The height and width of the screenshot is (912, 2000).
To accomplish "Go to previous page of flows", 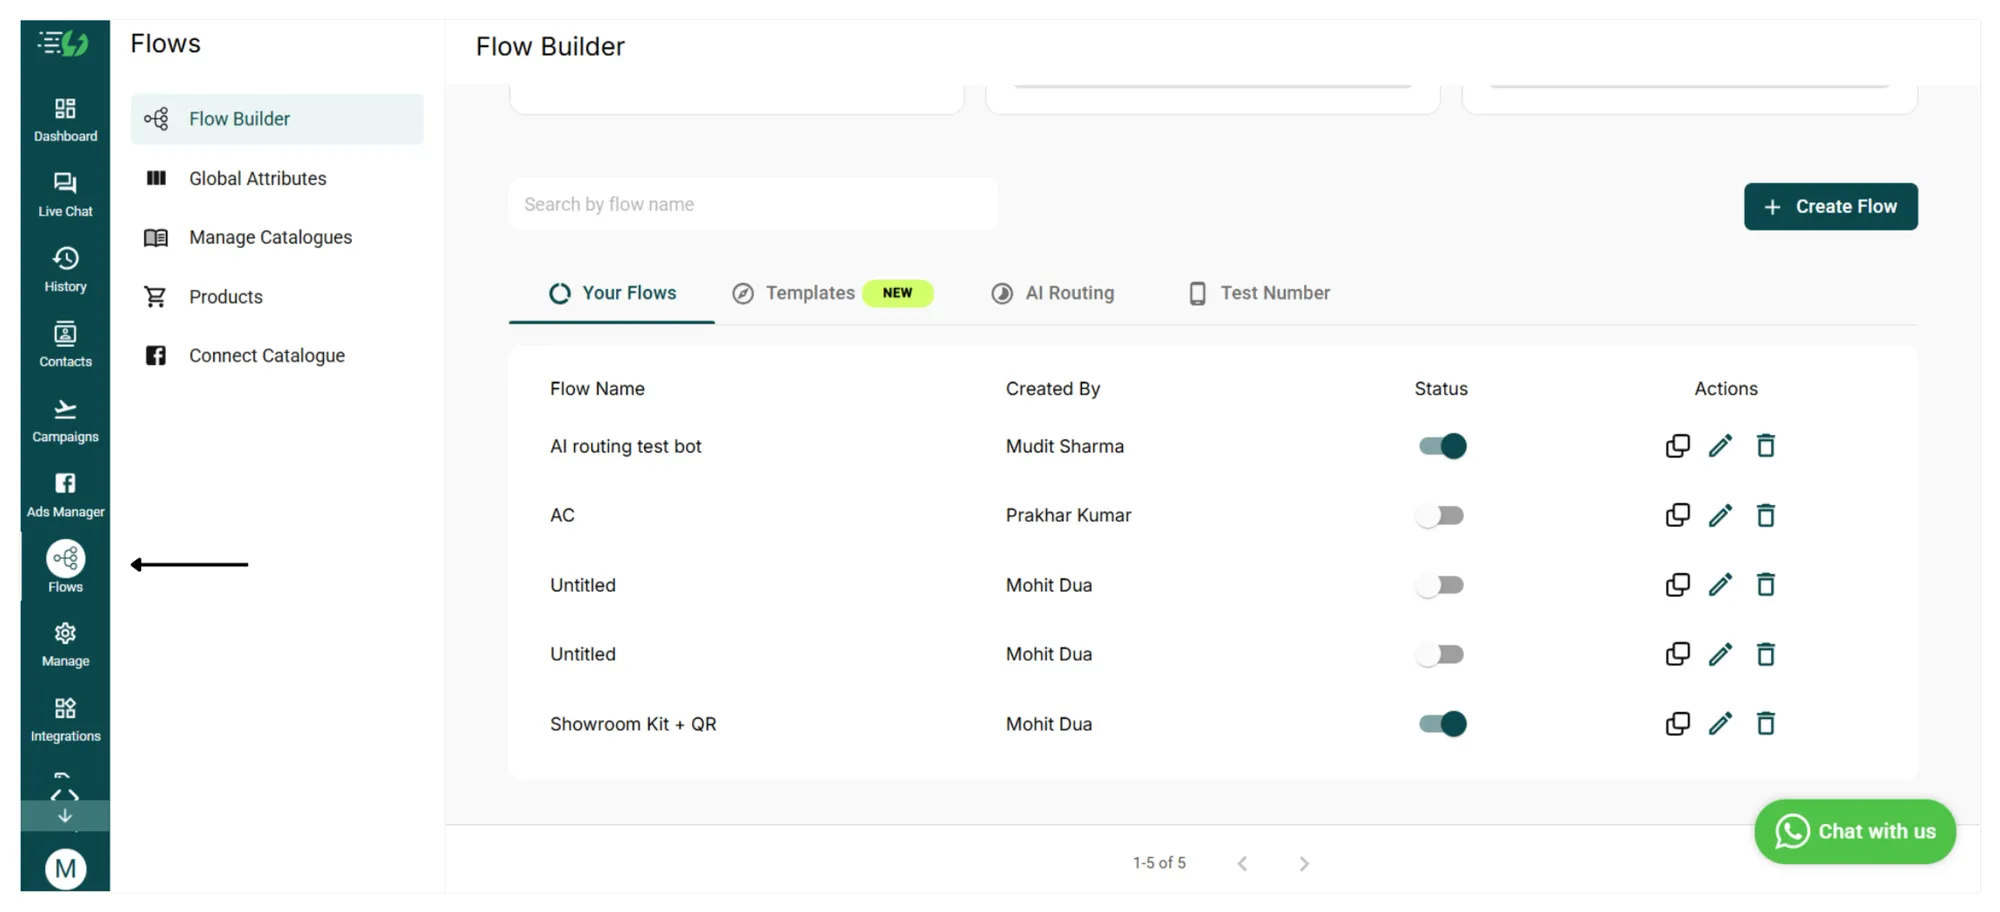I will 1242,864.
